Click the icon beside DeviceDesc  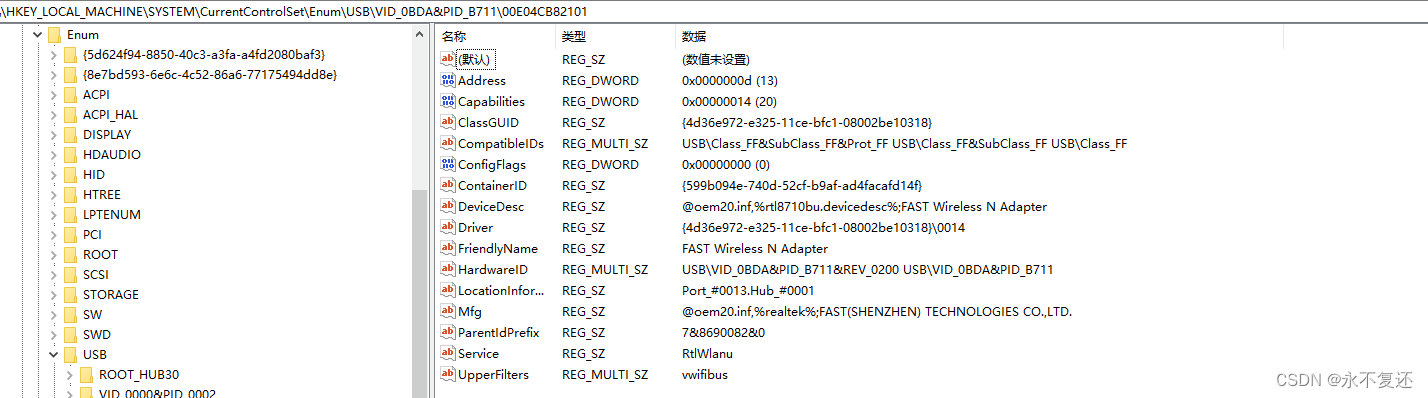click(448, 206)
